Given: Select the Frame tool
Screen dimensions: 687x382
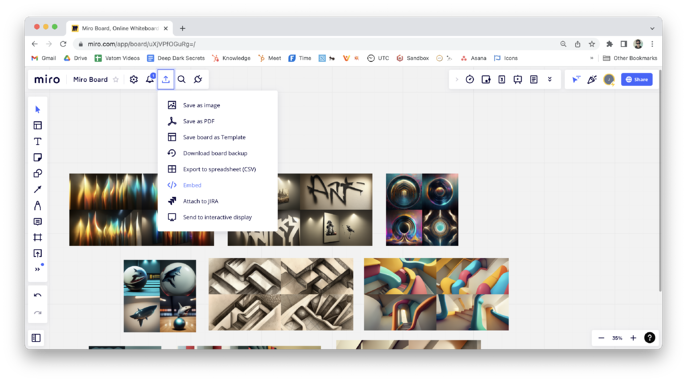Looking at the screenshot, I should [x=38, y=237].
